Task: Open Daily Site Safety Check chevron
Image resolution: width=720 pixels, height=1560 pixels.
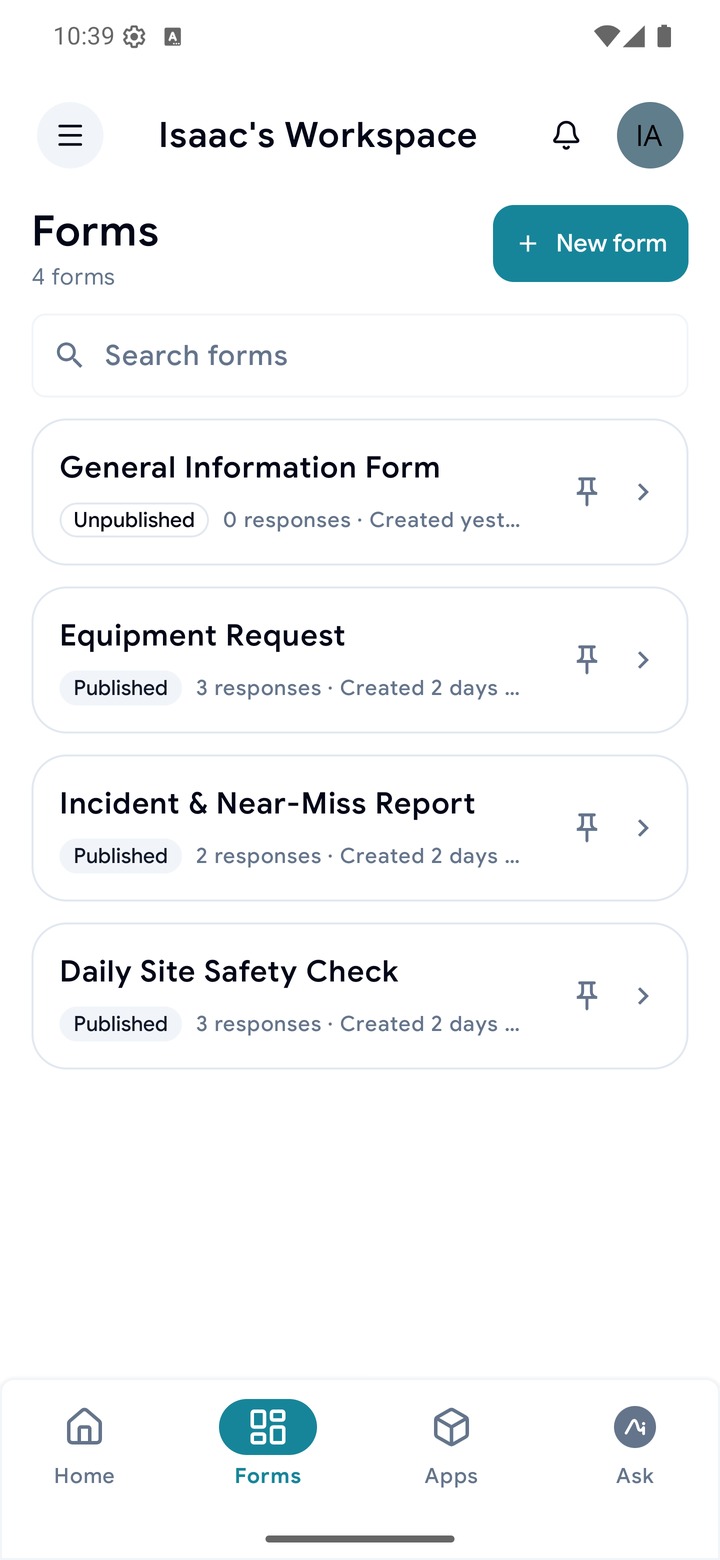Action: coord(643,995)
